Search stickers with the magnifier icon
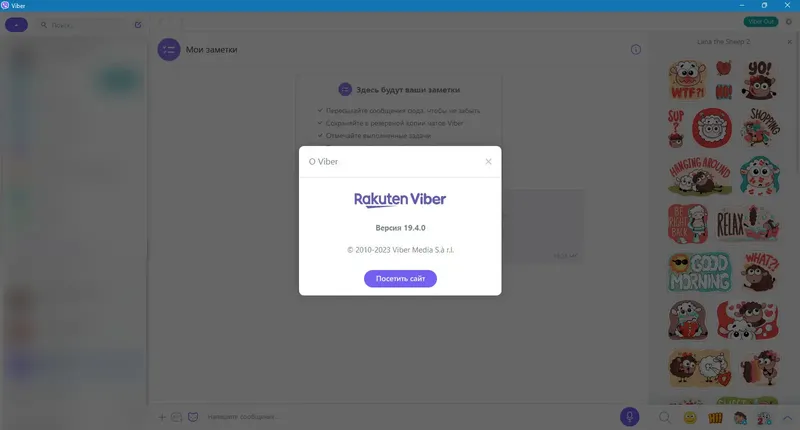The height and width of the screenshot is (430, 800). [x=664, y=418]
